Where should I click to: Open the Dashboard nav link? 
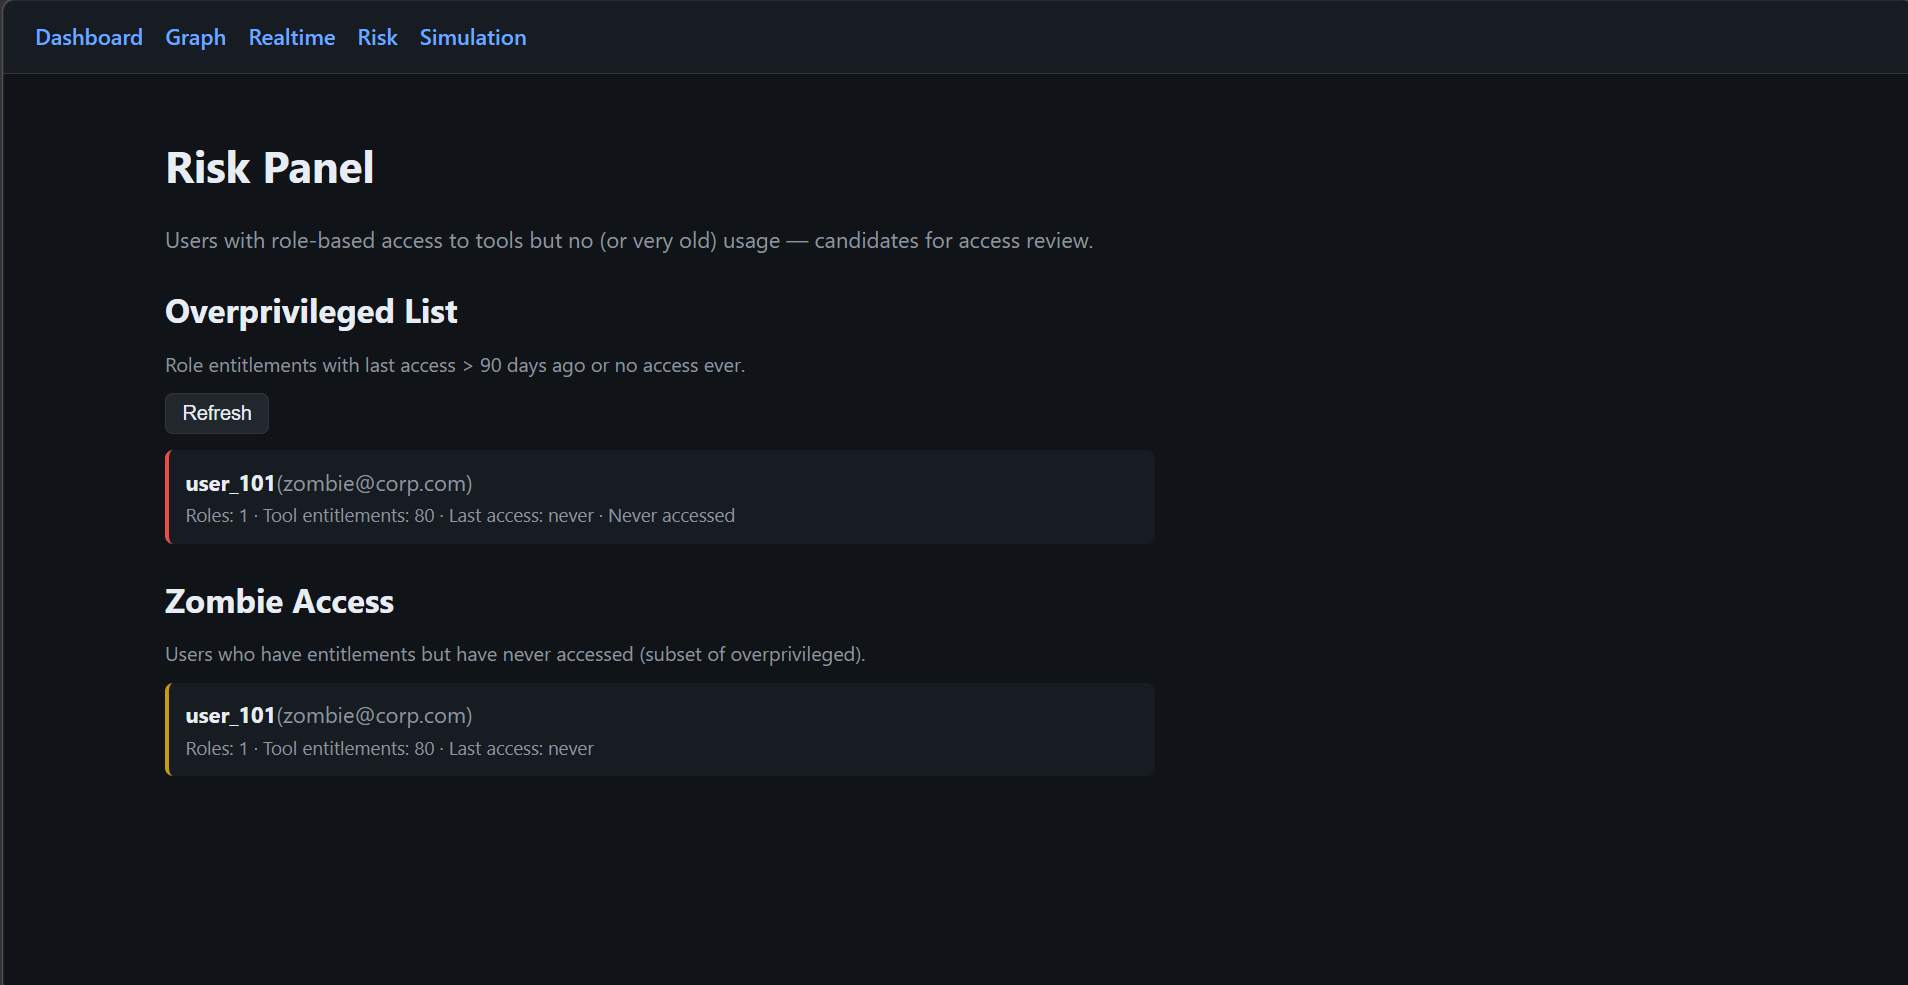[89, 38]
